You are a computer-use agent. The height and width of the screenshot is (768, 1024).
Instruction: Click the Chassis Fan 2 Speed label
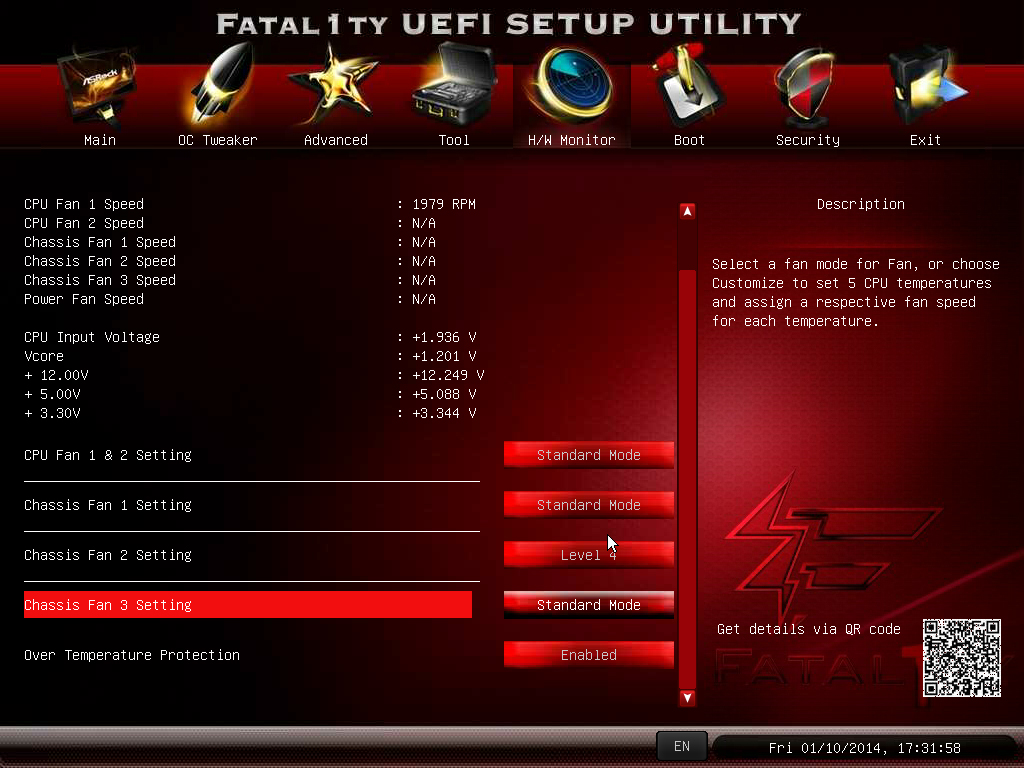coord(100,261)
